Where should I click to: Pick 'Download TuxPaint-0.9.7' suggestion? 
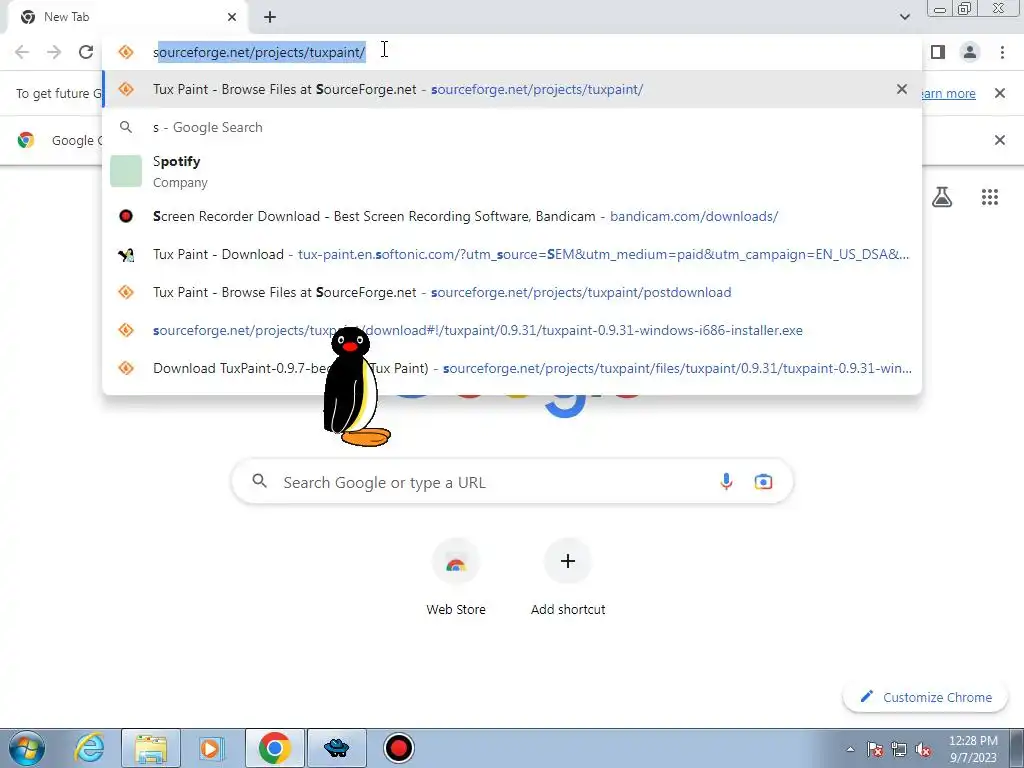point(512,368)
